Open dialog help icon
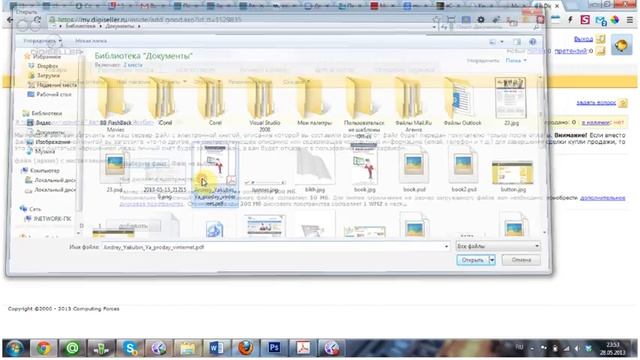 click(x=533, y=42)
